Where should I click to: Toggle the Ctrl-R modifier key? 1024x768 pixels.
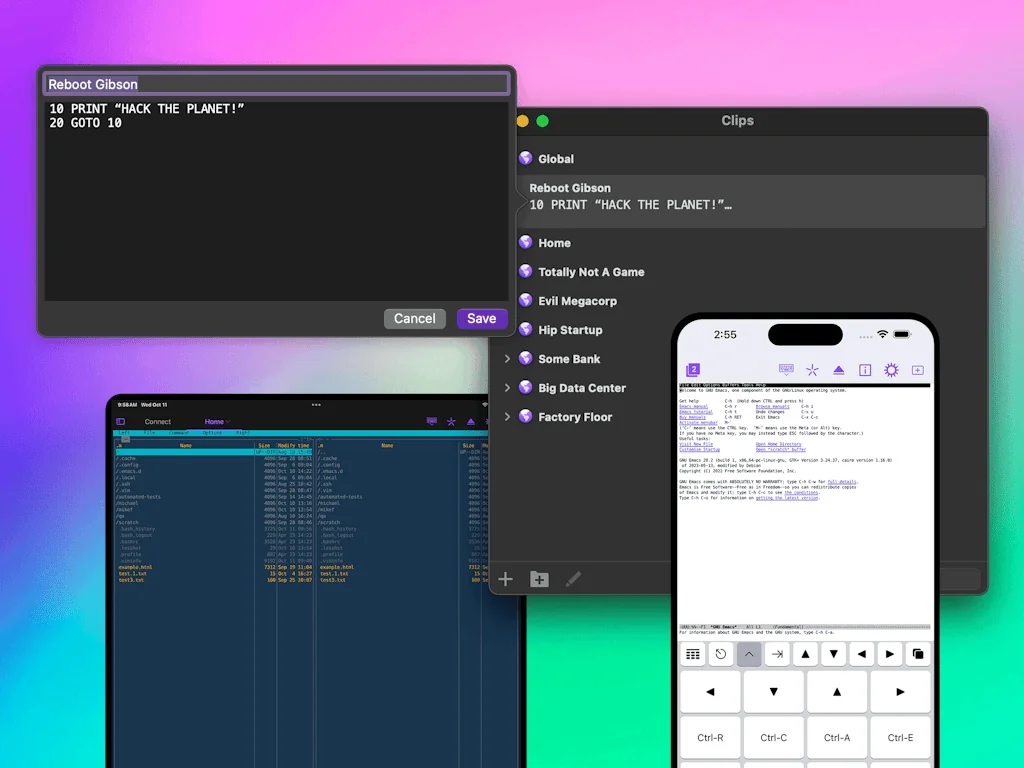(710, 737)
